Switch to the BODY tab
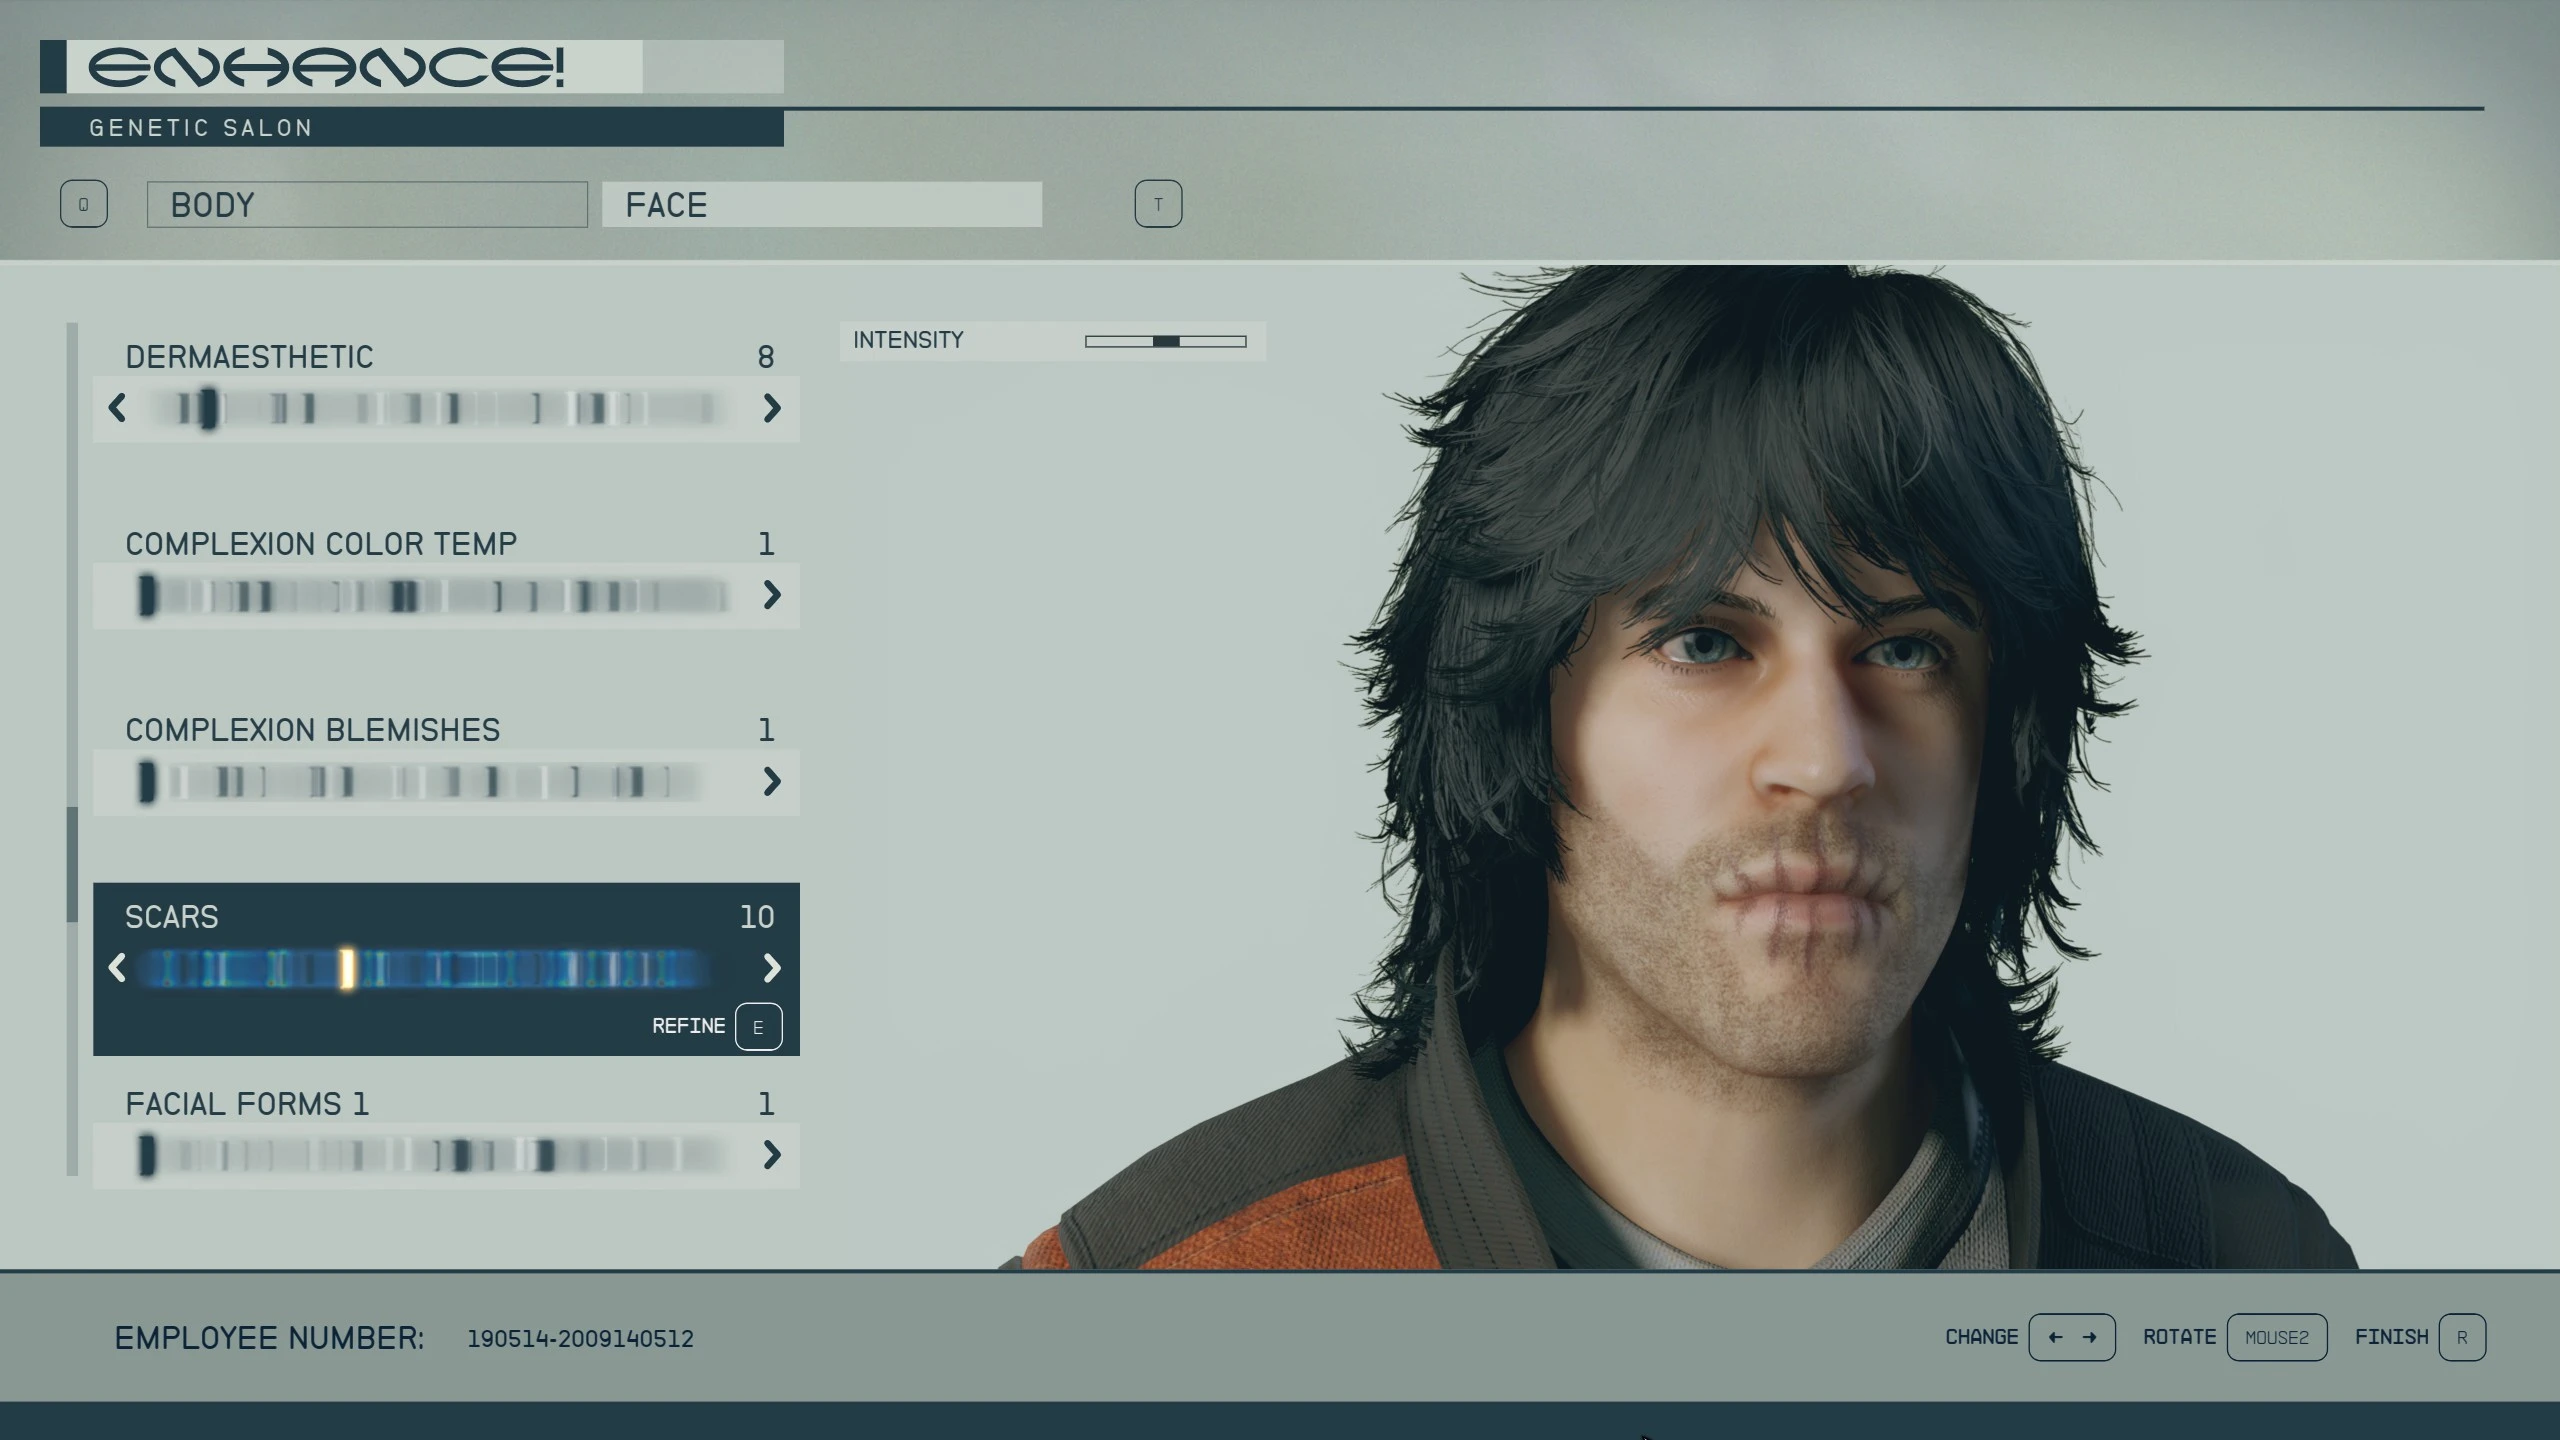This screenshot has width=2560, height=1440. click(367, 204)
